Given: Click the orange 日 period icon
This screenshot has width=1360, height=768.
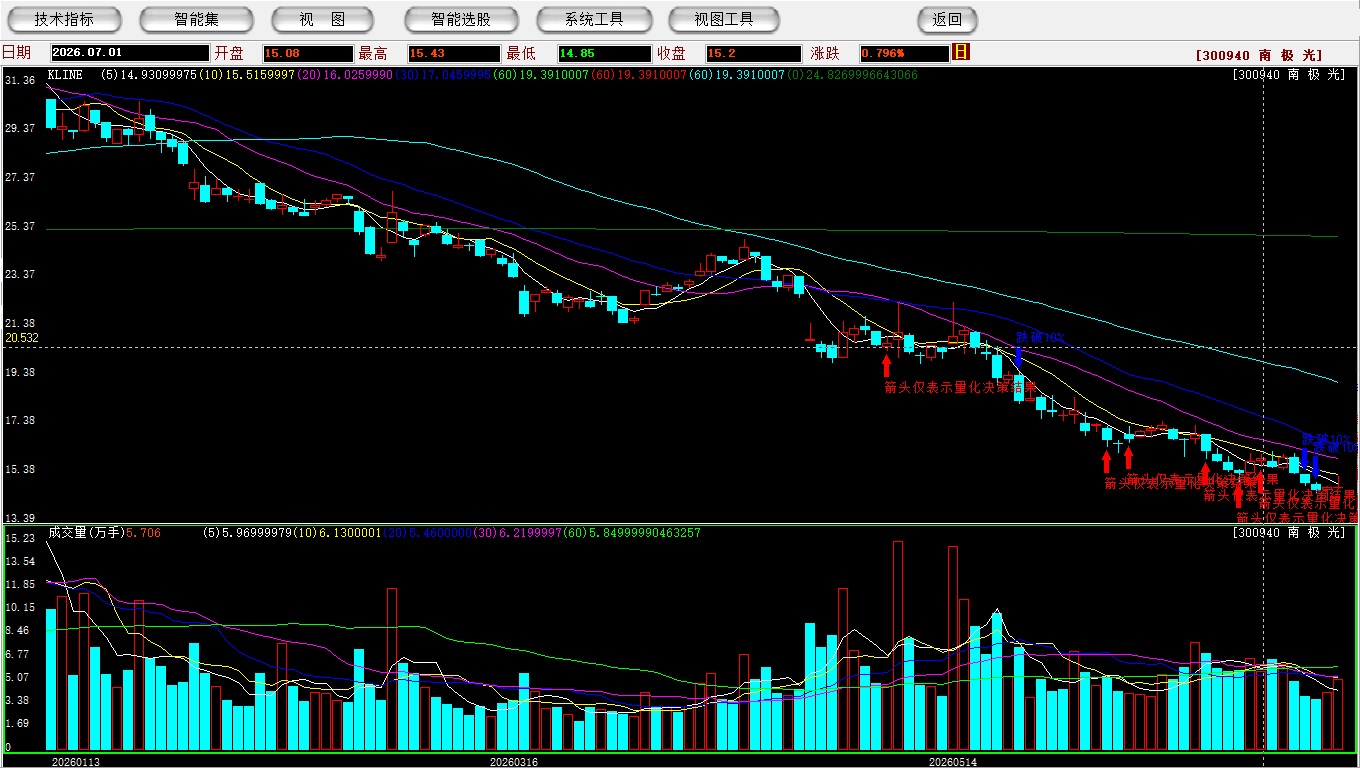Looking at the screenshot, I should click(x=961, y=52).
